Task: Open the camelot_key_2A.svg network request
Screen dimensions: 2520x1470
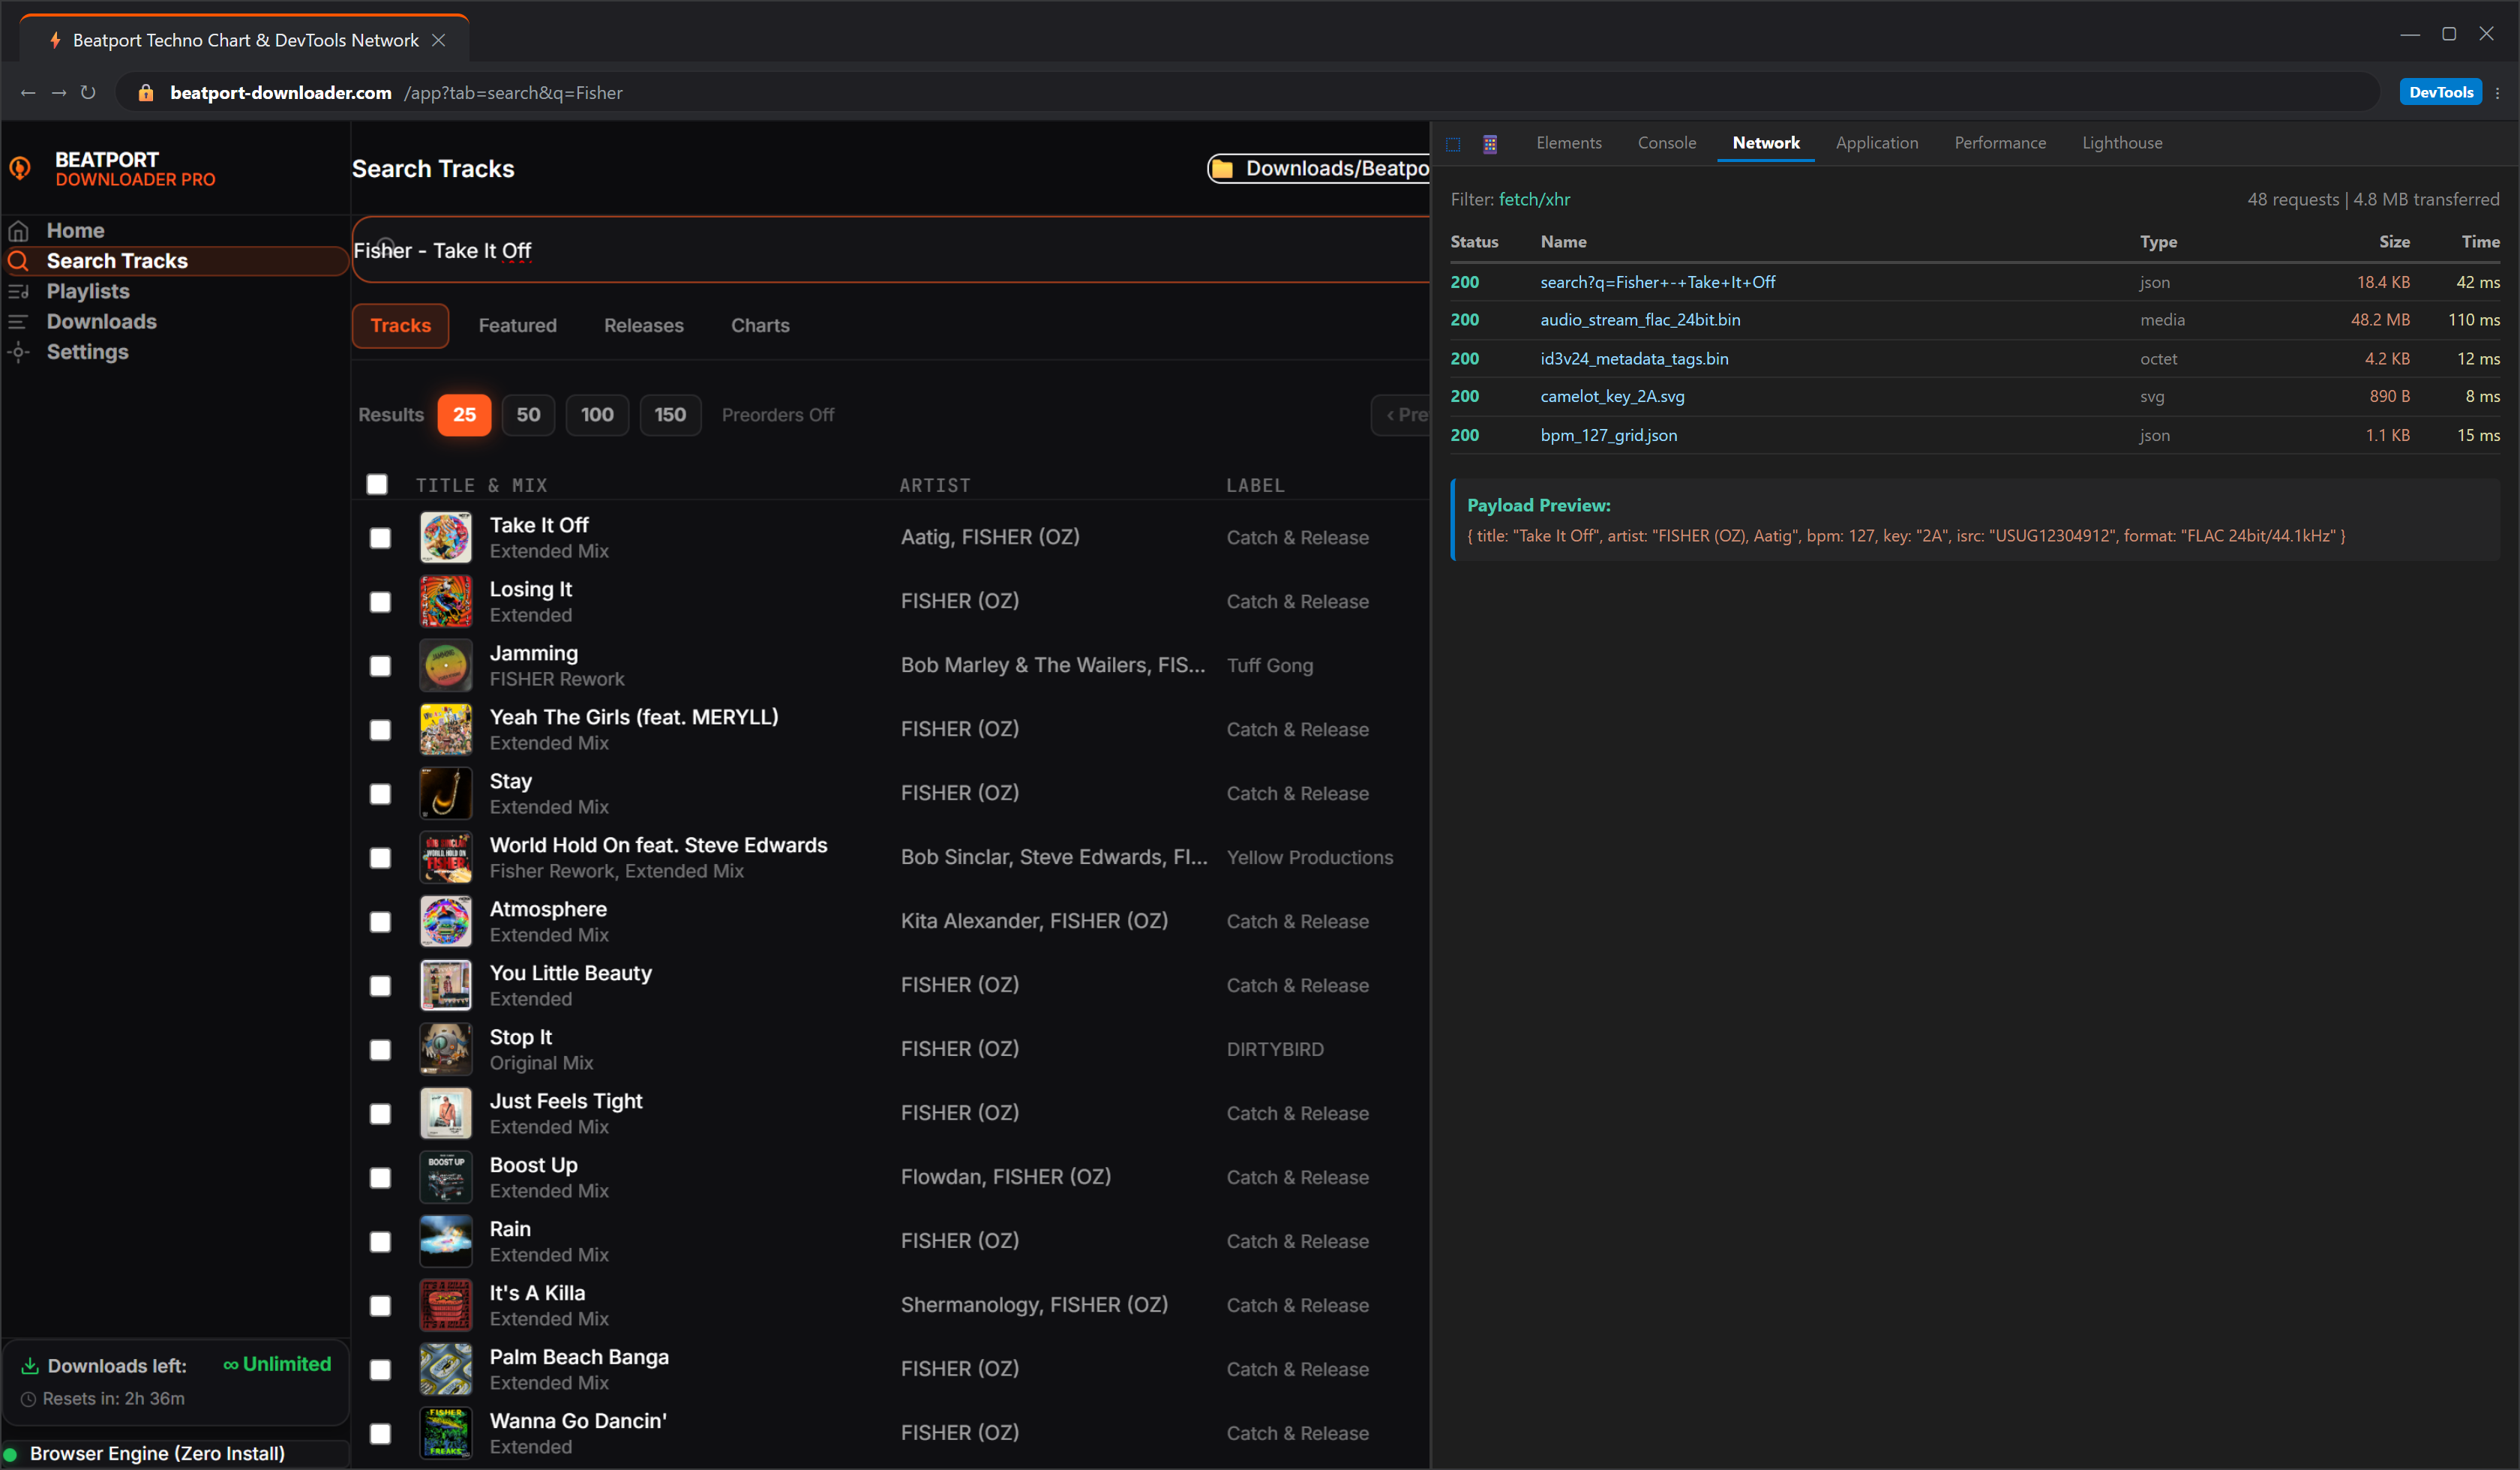Action: [1975, 397]
